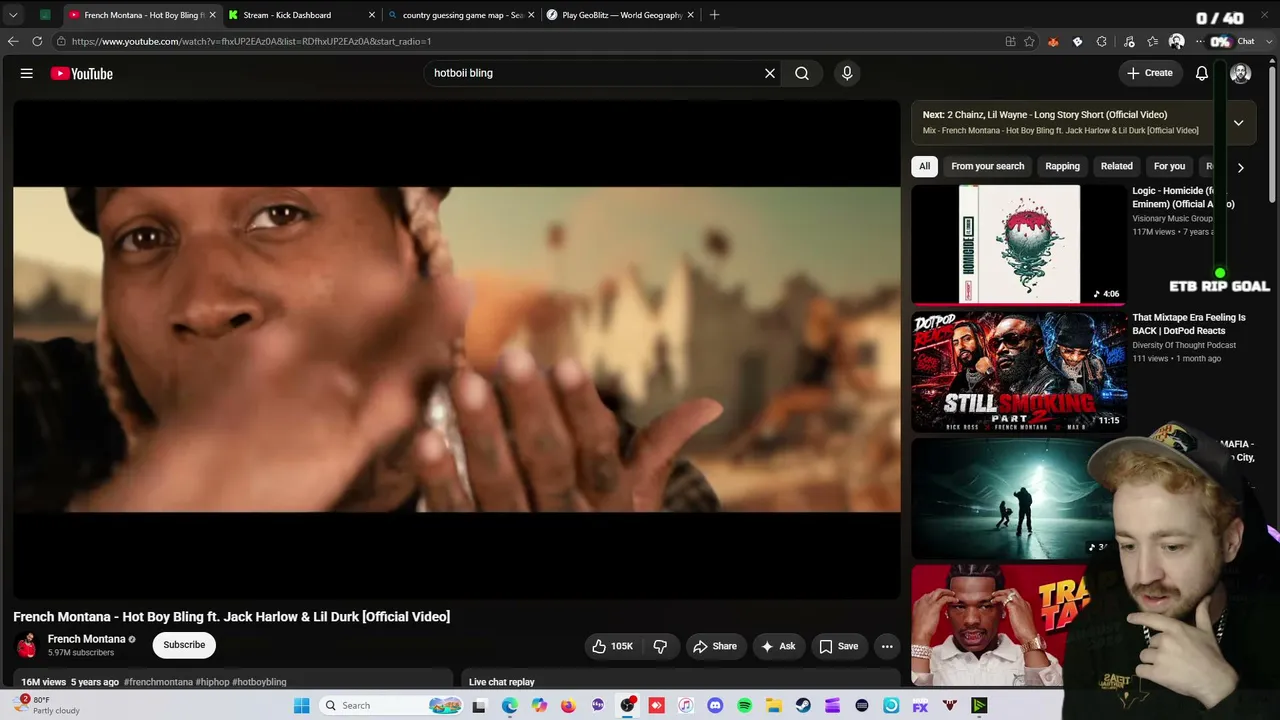Click the #frenchmontana hashtag
Image resolution: width=1280 pixels, height=720 pixels.
(158, 682)
